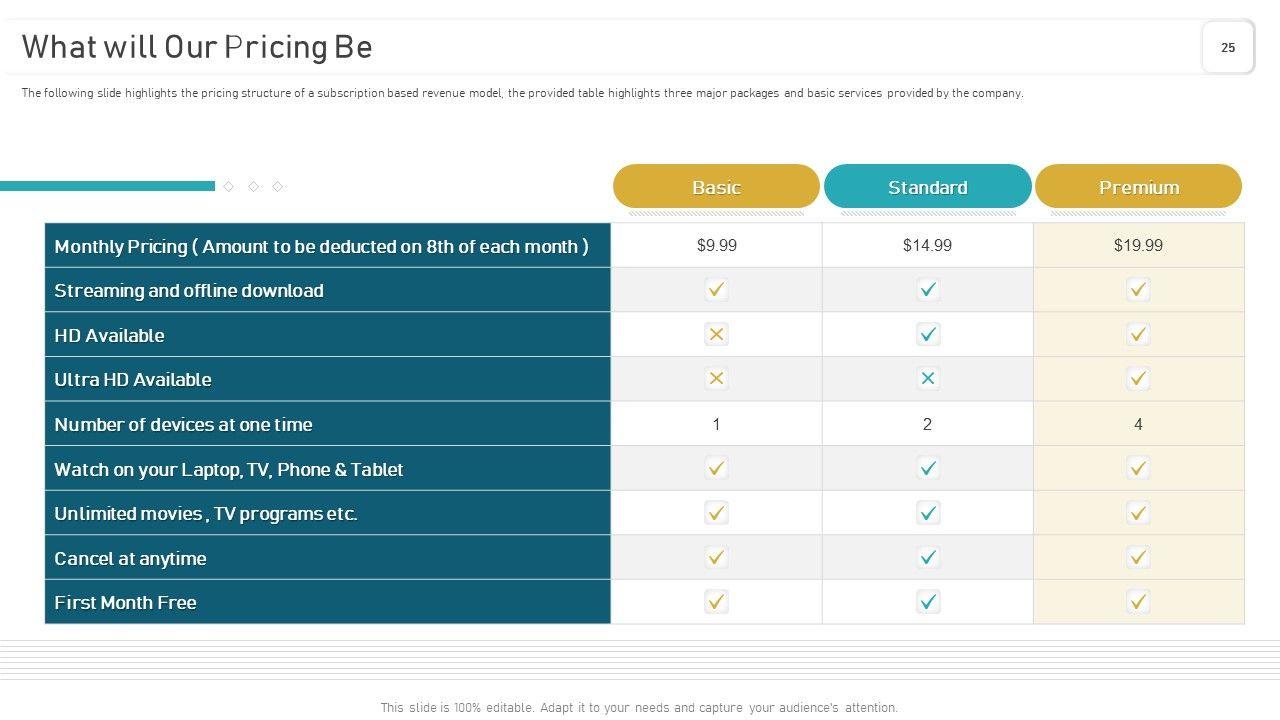Click the teal decorative bar above table

click(107, 186)
